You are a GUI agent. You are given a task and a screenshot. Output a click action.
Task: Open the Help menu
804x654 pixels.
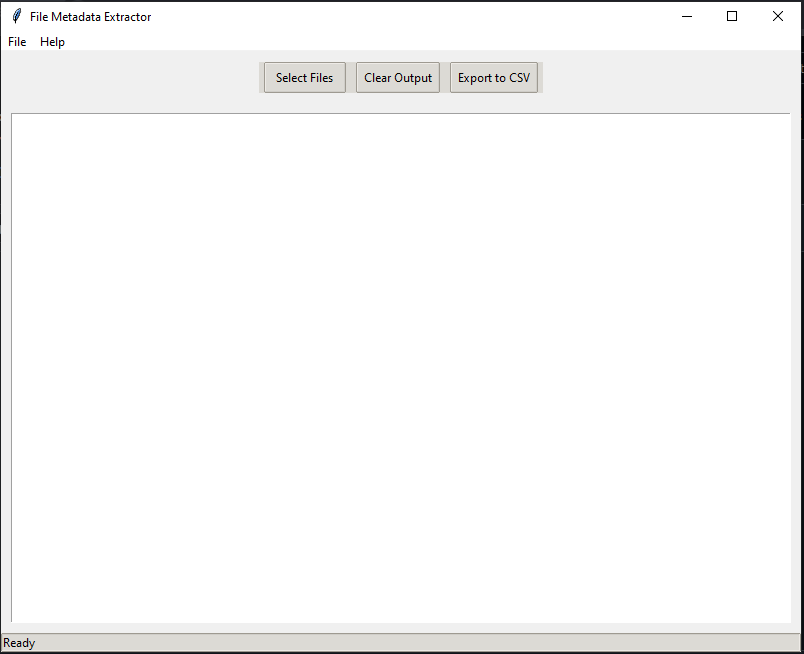[52, 42]
